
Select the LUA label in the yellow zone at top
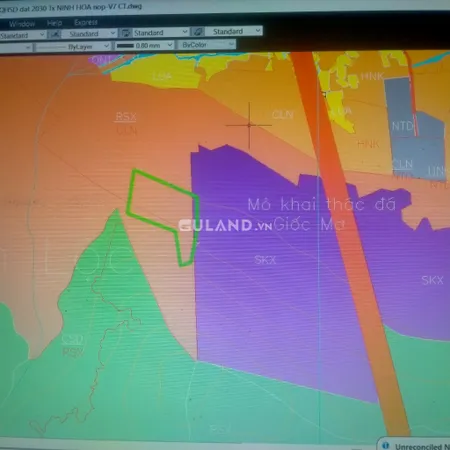(x=162, y=77)
